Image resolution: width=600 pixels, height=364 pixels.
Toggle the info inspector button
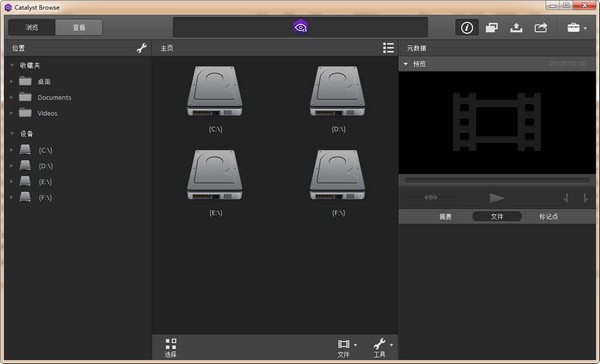tap(466, 28)
